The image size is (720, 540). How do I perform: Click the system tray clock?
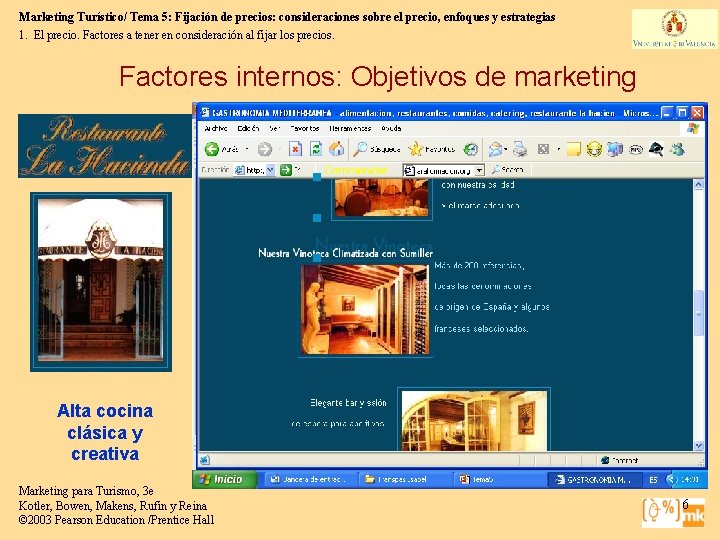coord(689,479)
